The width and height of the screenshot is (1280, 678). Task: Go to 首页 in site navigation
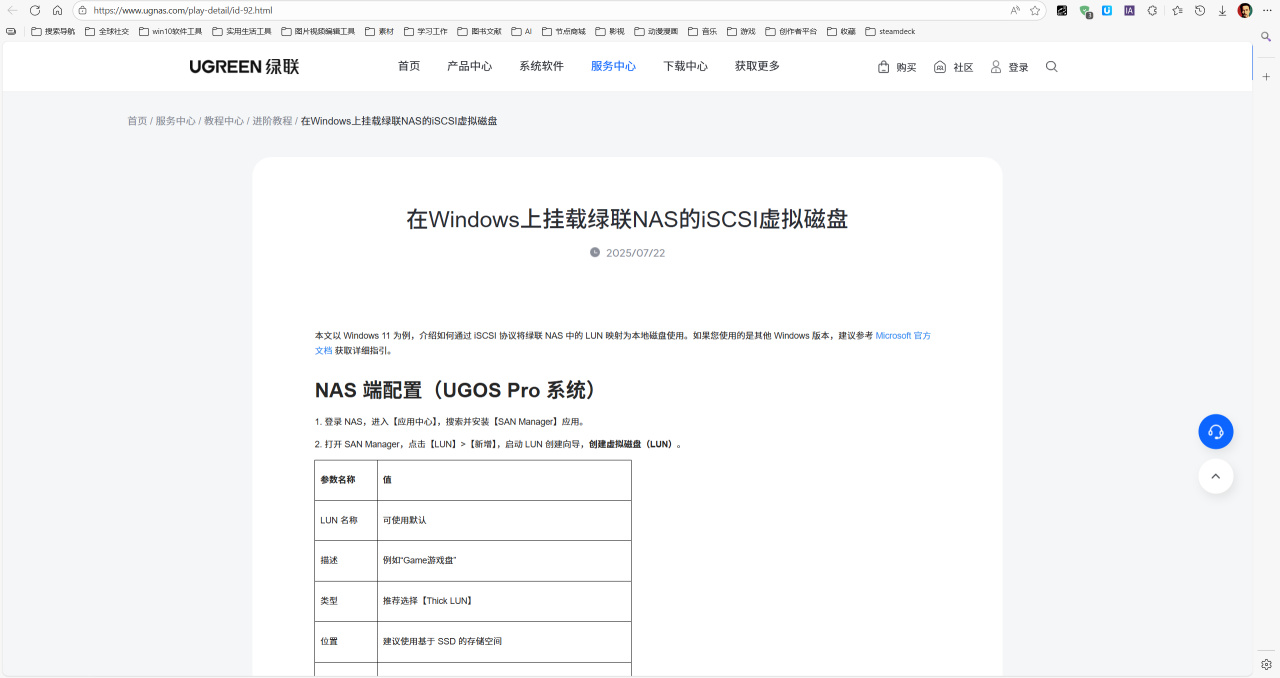pyautogui.click(x=409, y=66)
